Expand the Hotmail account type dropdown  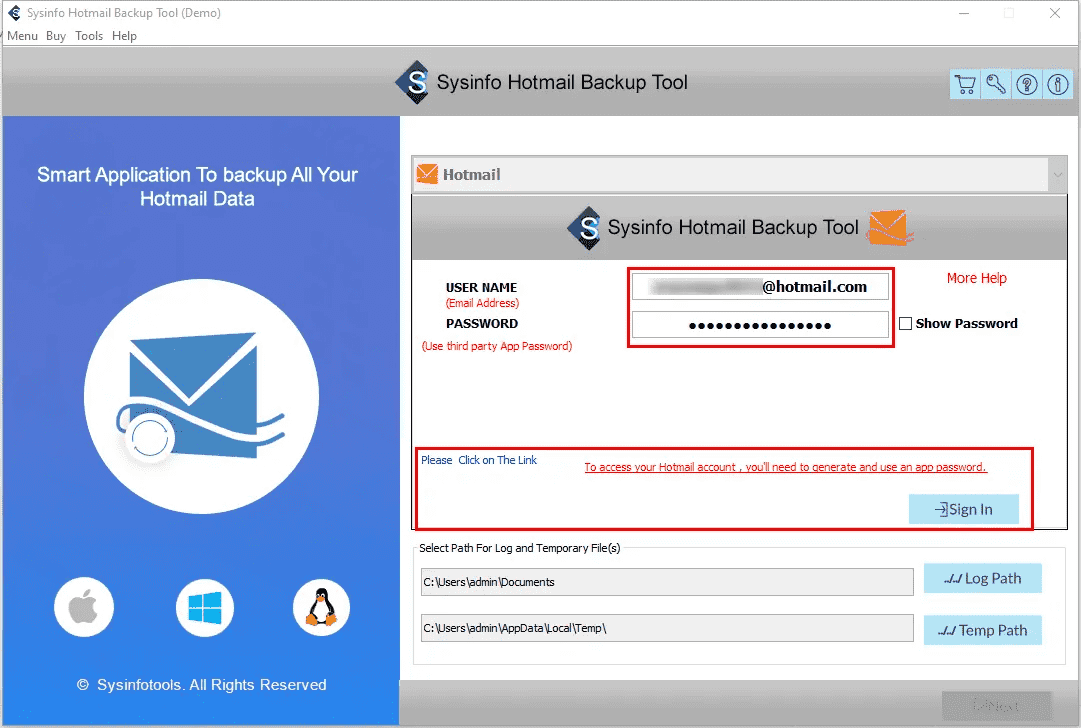tap(1057, 174)
